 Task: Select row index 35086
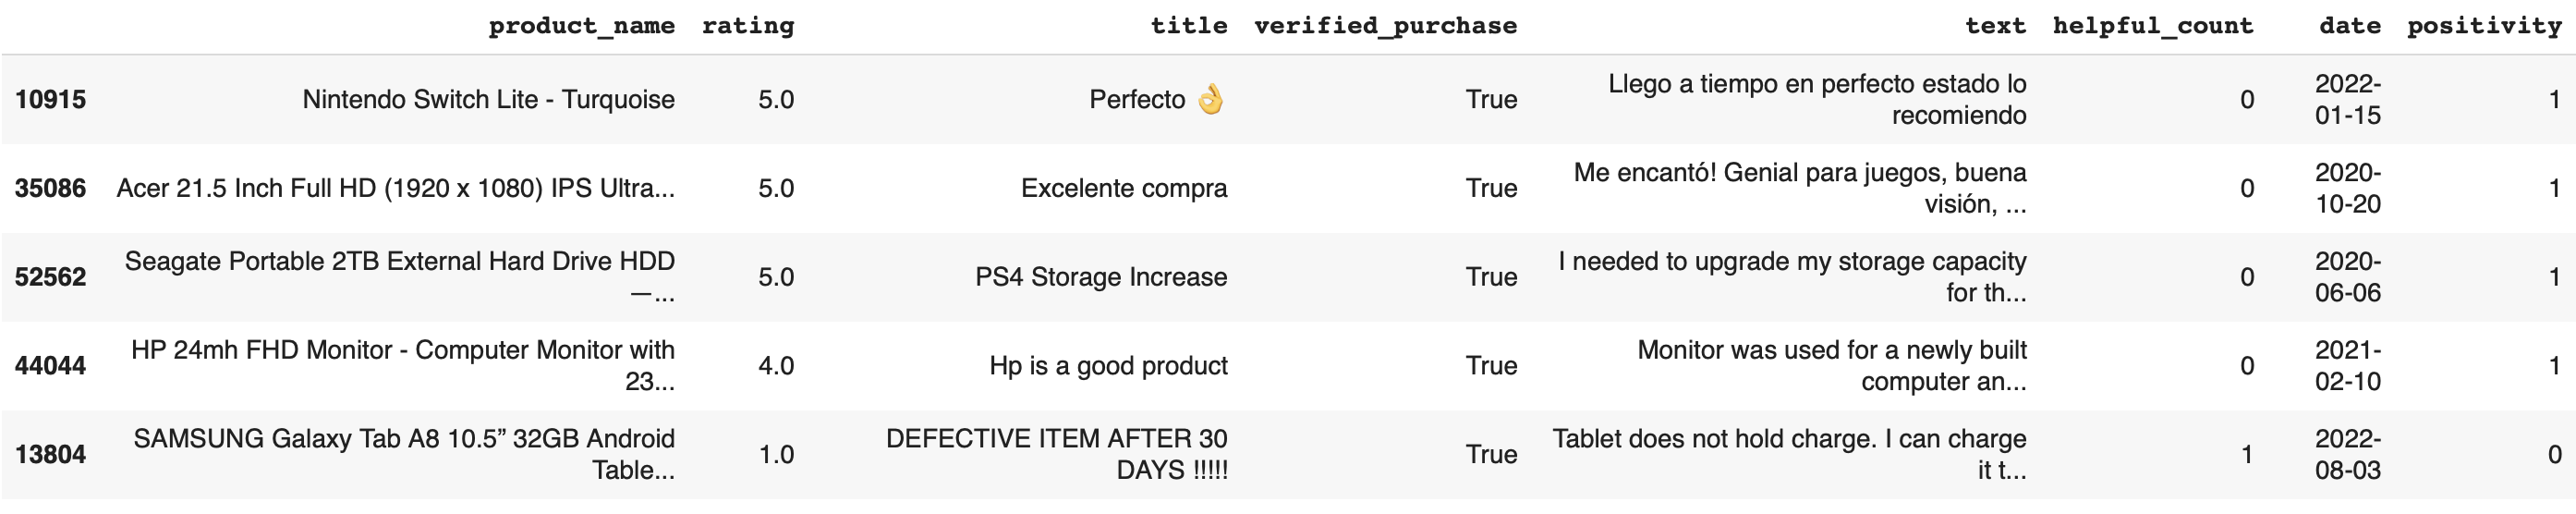[x=50, y=188]
